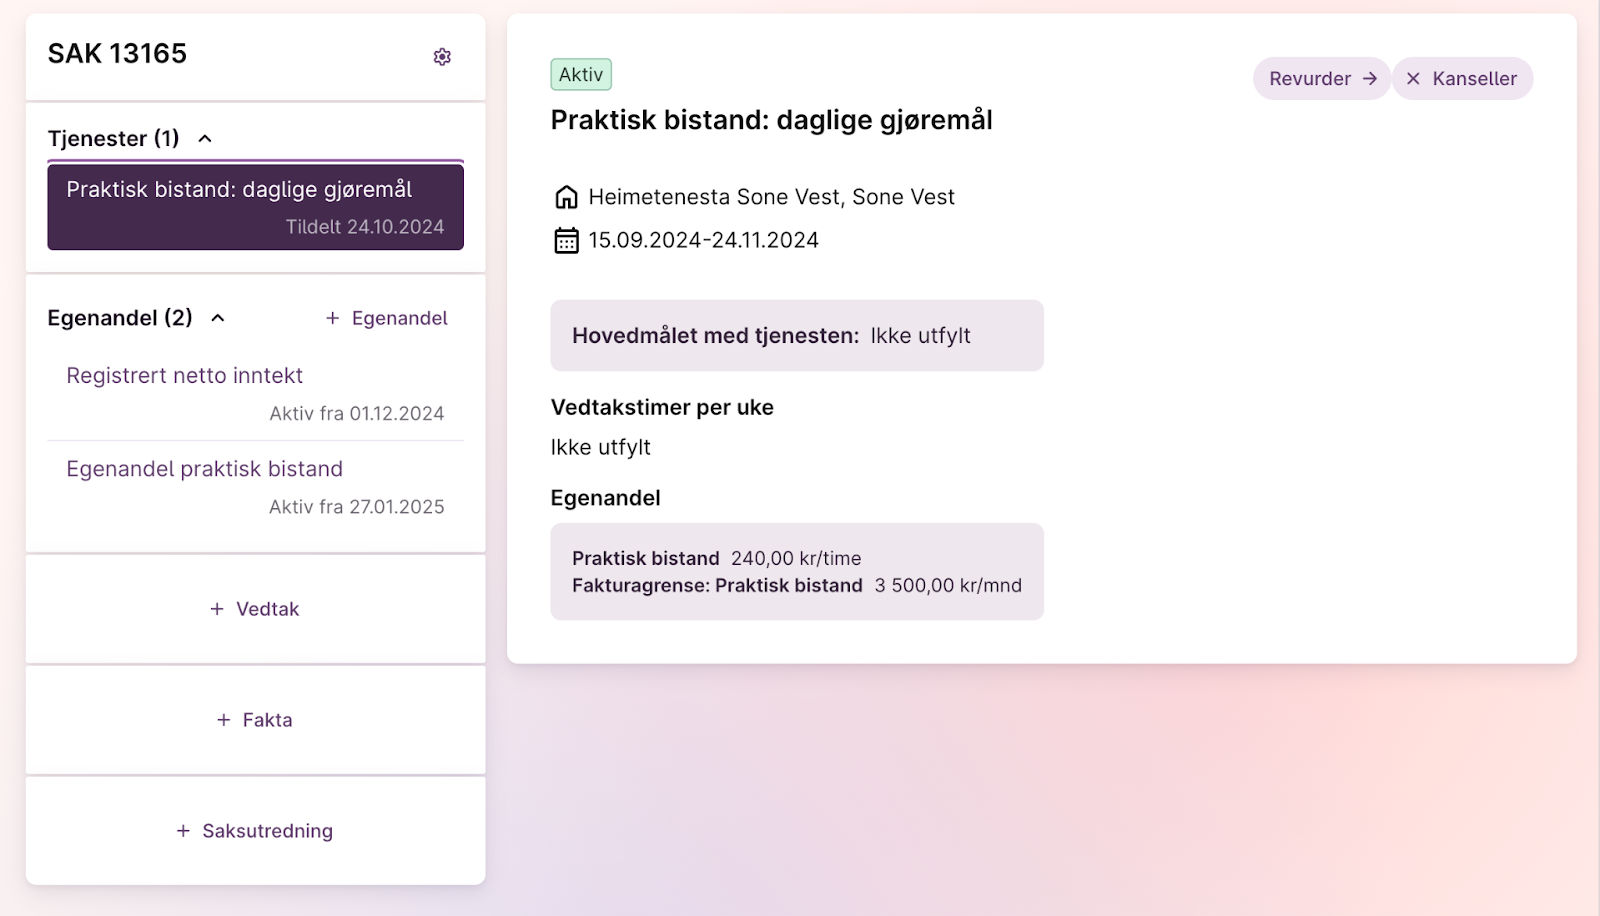
Task: Click the X icon in Kanseller button
Action: pos(1413,78)
